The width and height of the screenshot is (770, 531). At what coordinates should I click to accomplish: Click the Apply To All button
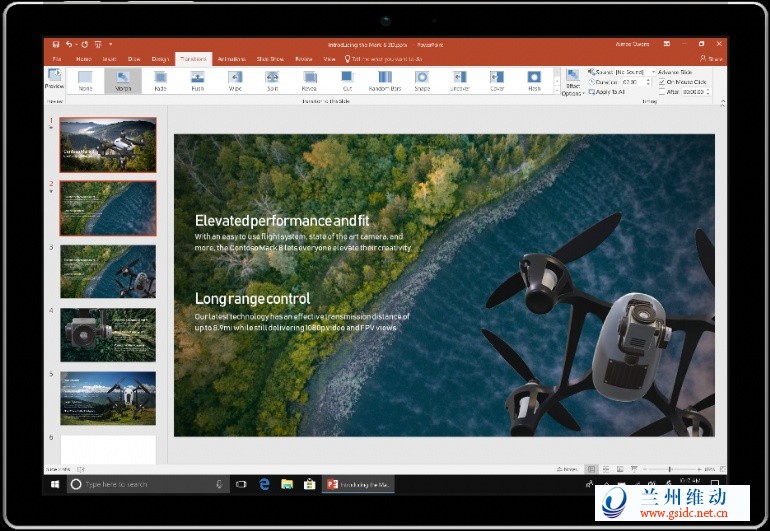point(608,92)
